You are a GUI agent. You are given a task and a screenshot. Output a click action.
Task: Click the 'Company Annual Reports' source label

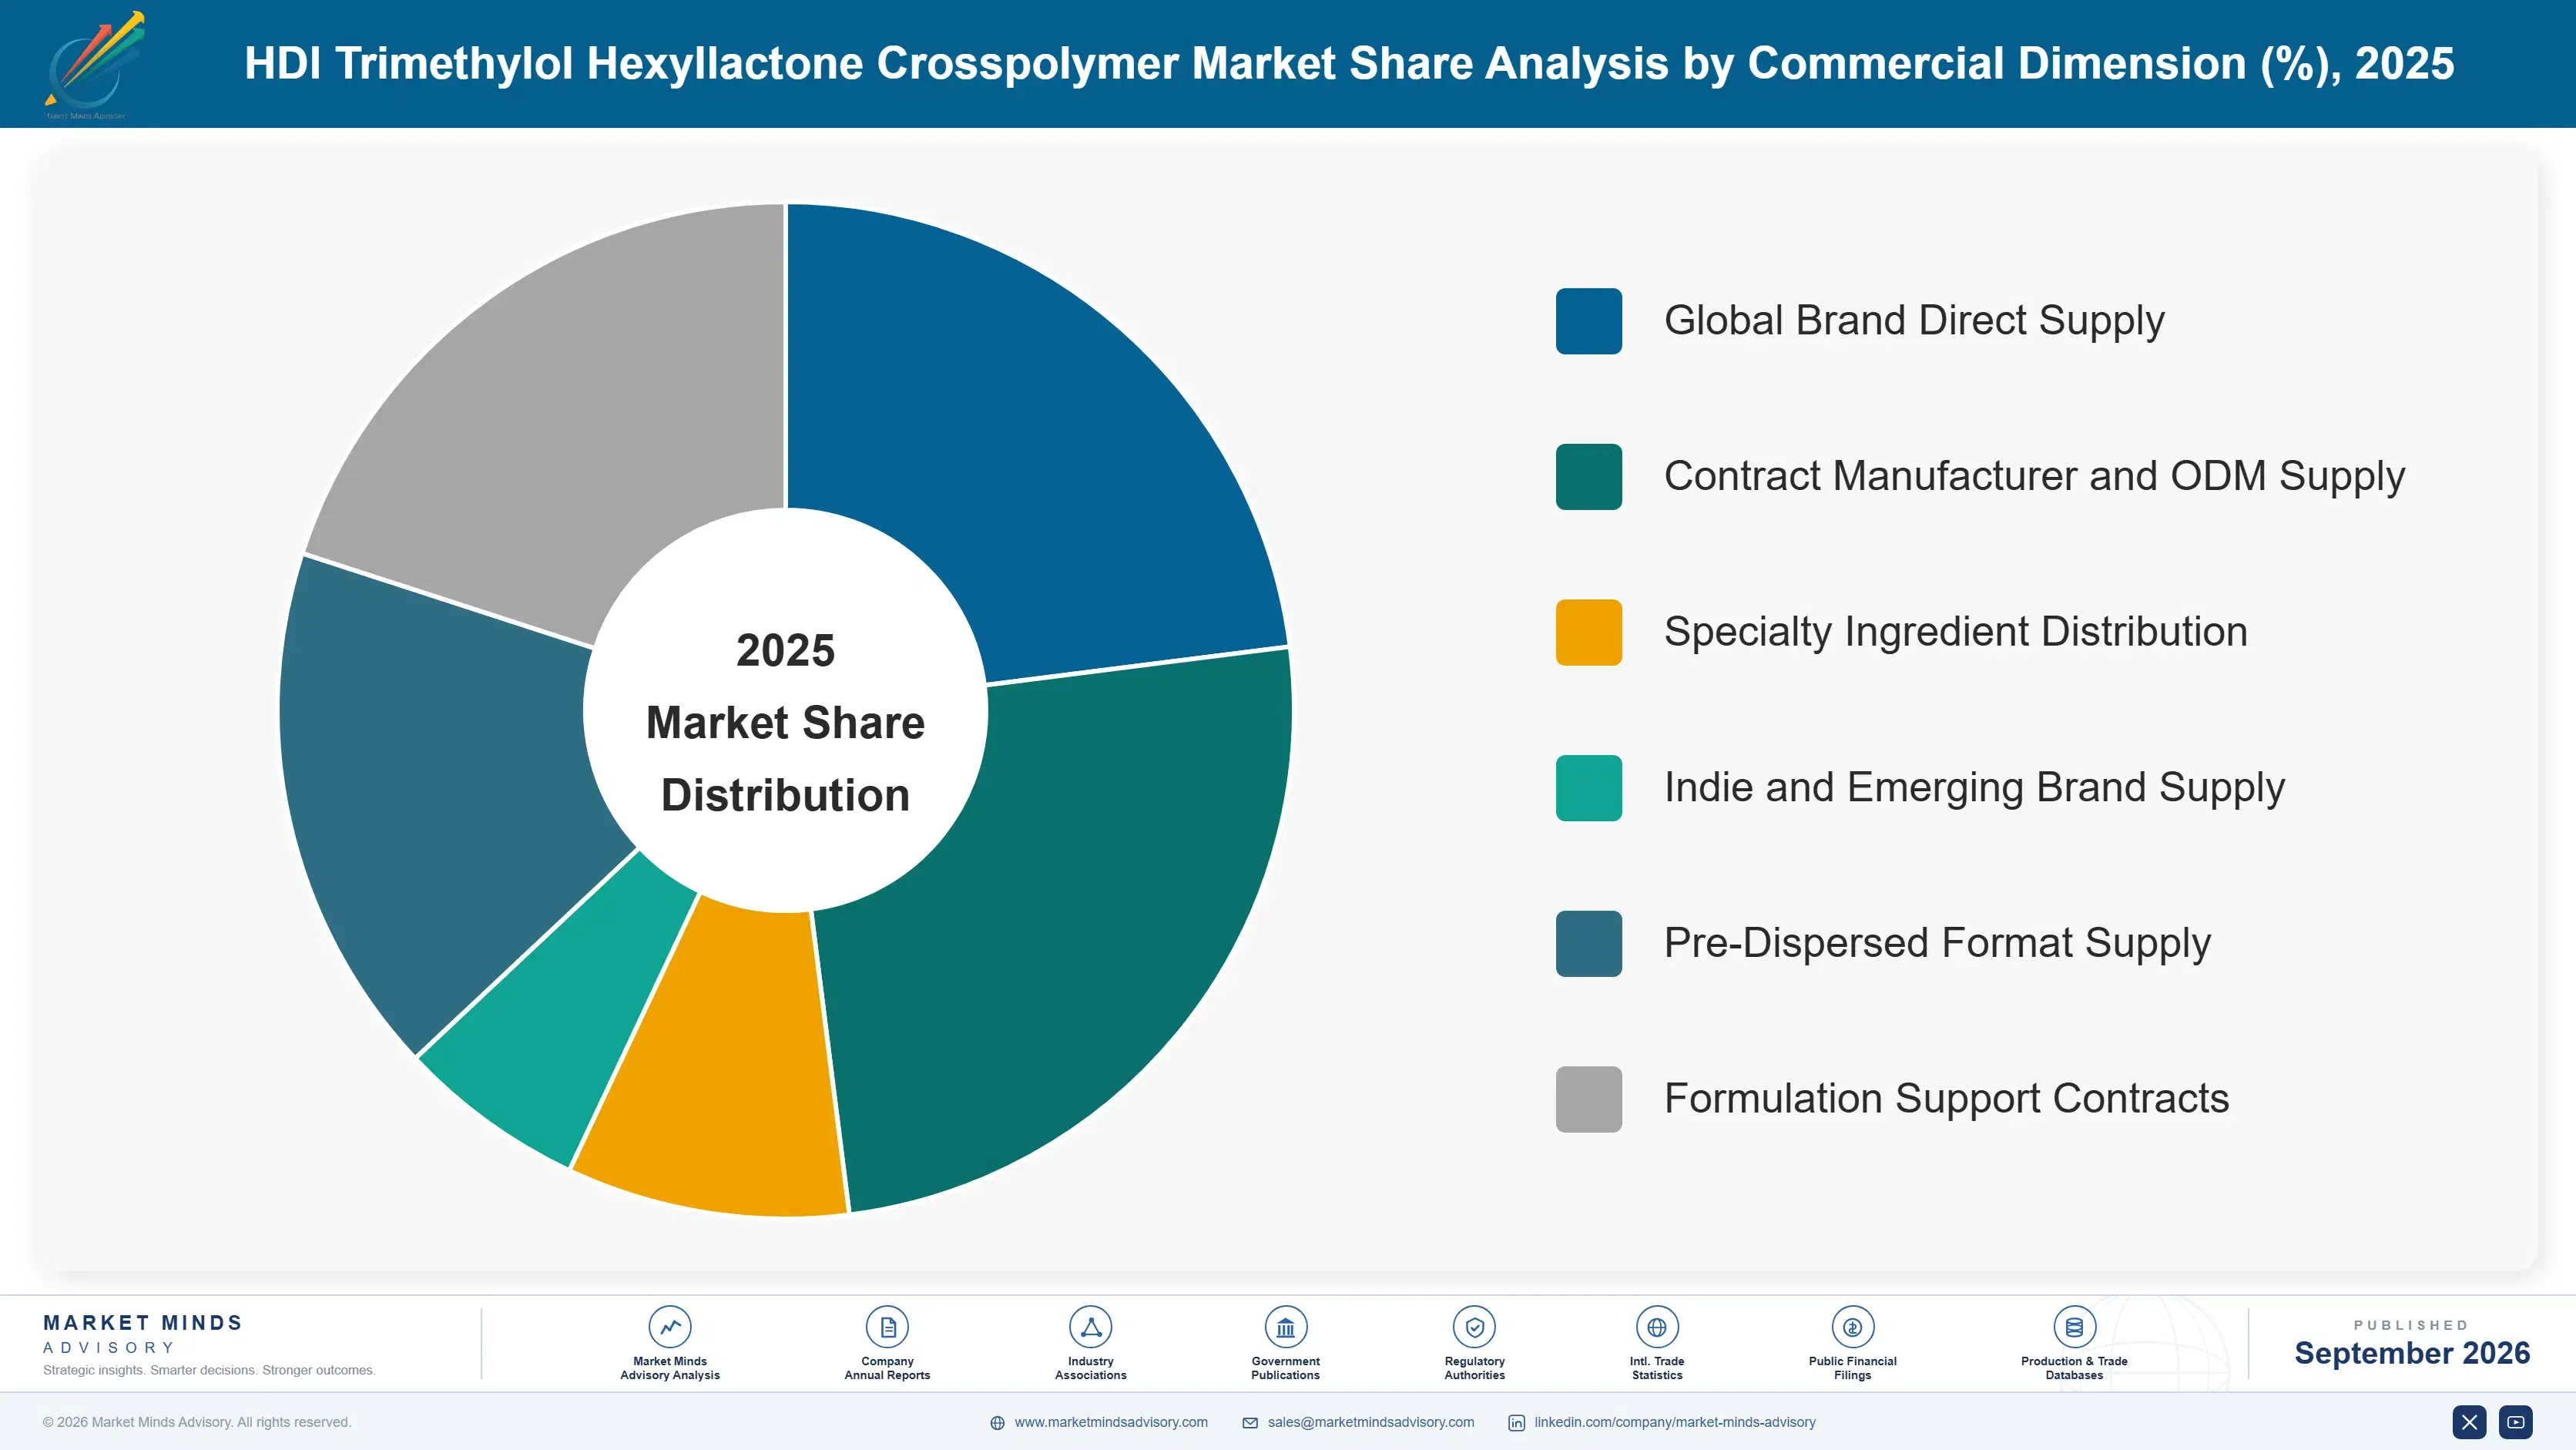(x=887, y=1368)
